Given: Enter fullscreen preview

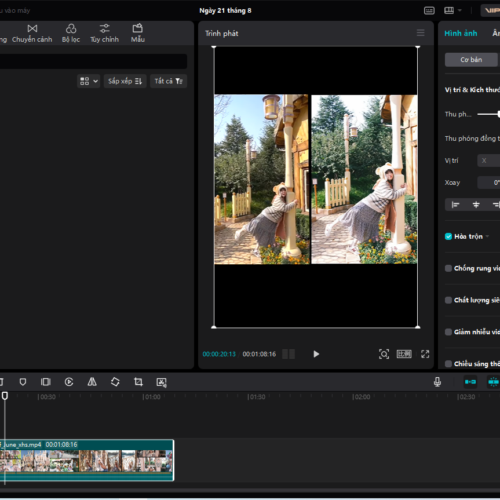Looking at the screenshot, I should (x=425, y=354).
